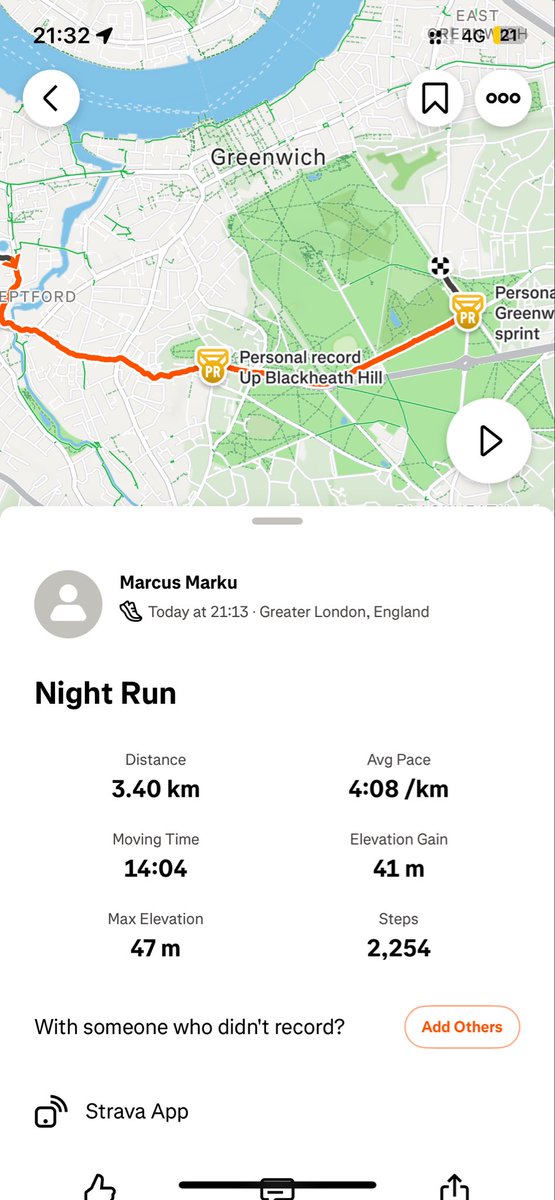The height and width of the screenshot is (1200, 555).
Task: Open comments via the speech bubble icon
Action: click(277, 1188)
